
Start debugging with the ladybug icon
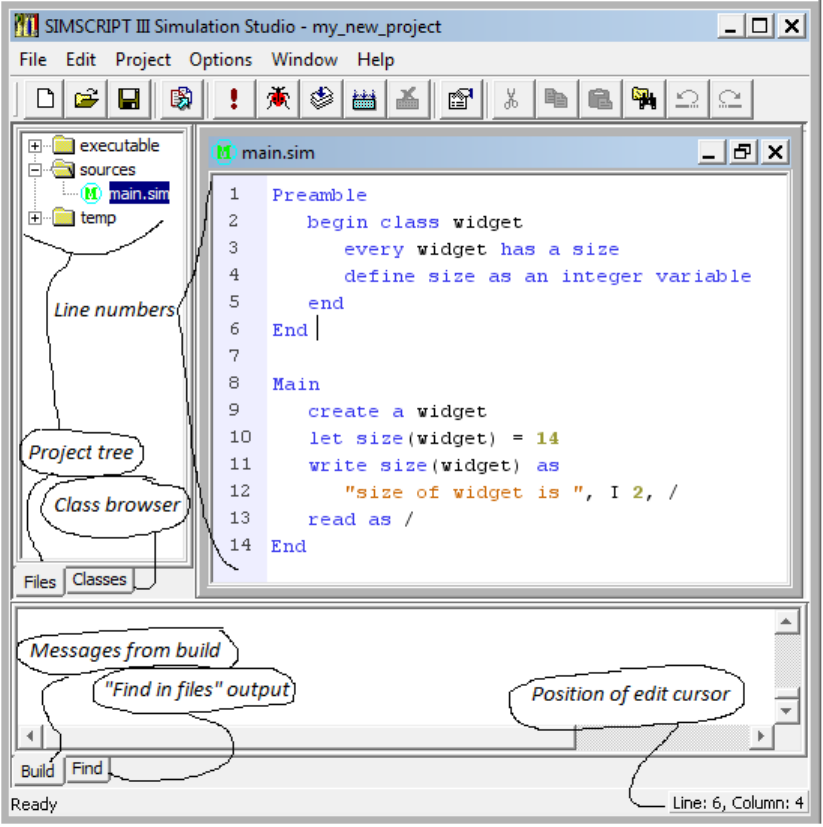[278, 99]
